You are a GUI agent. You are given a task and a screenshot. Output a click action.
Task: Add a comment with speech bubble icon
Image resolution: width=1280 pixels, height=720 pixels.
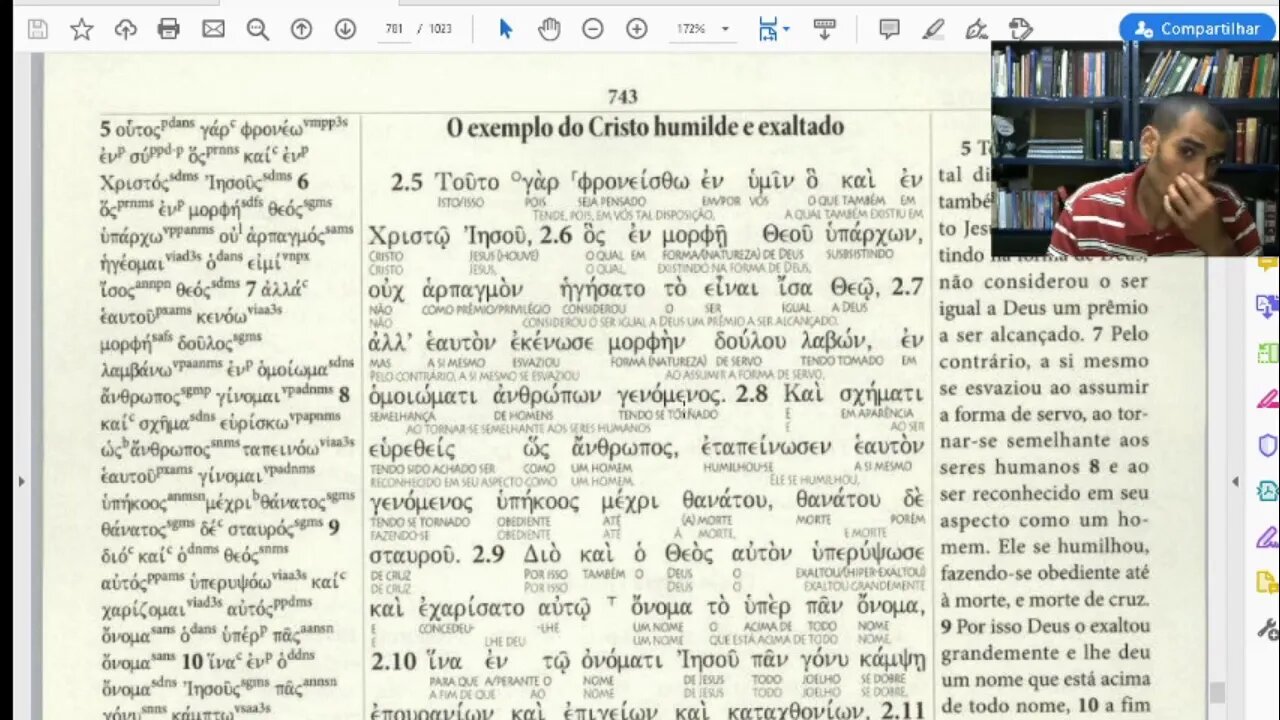889,29
